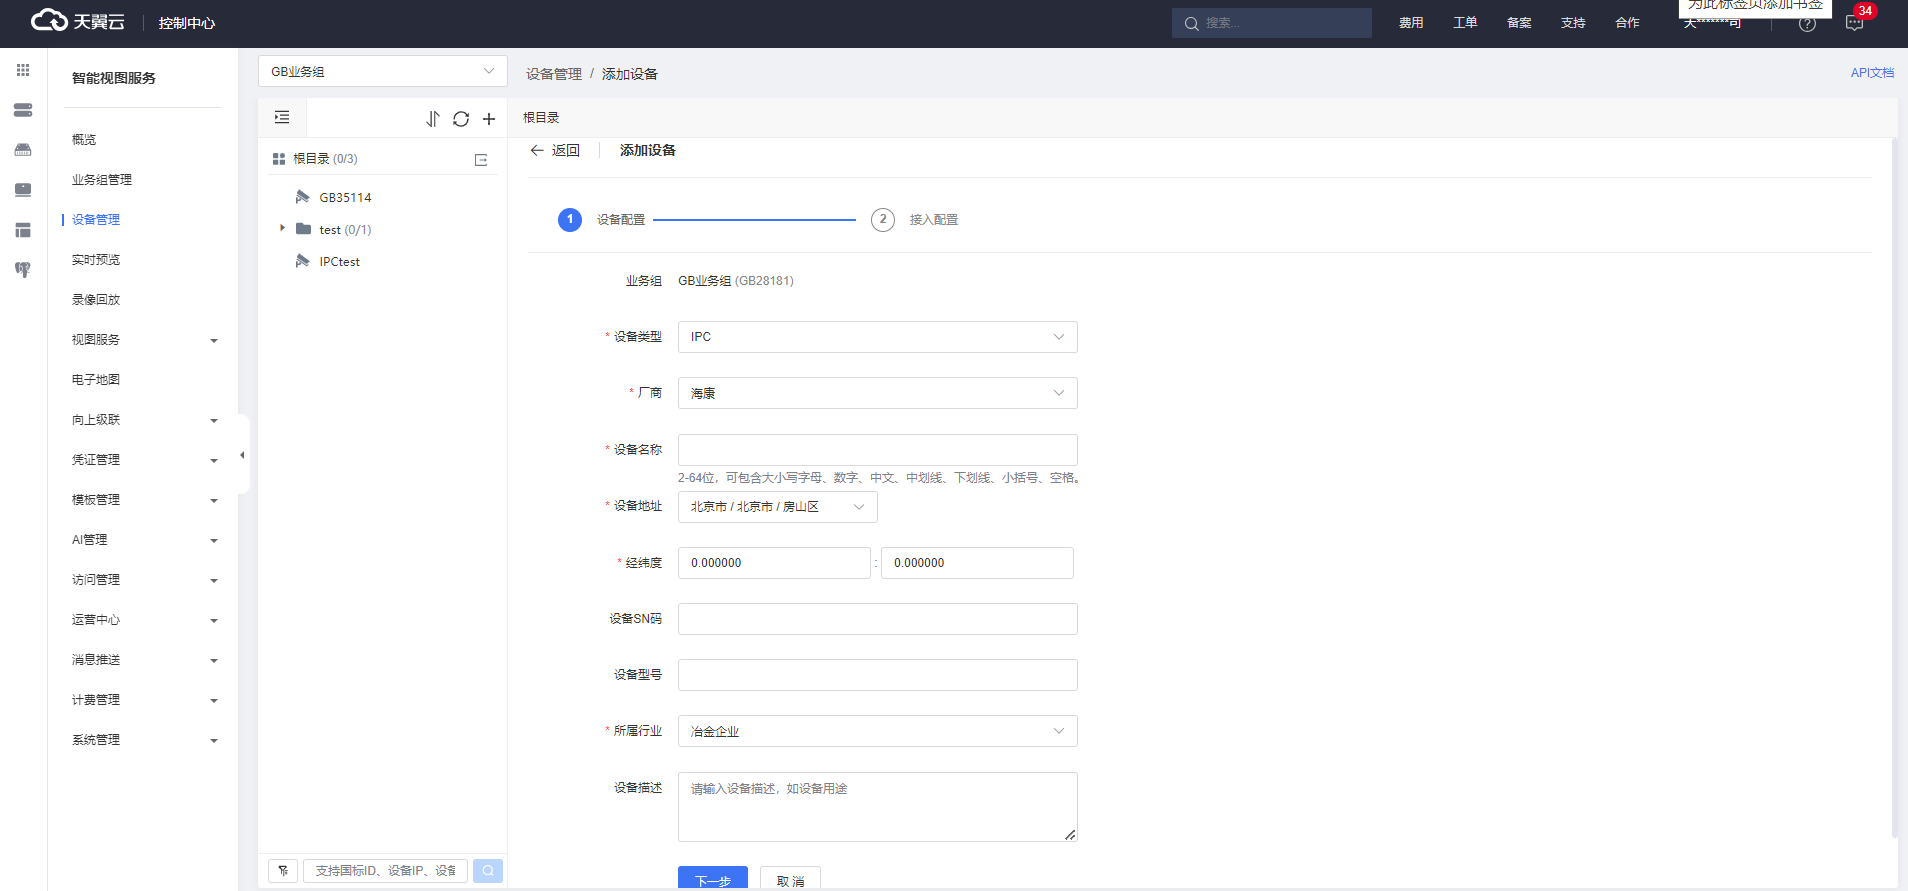Open the 厂商 海康 dropdown
The height and width of the screenshot is (891, 1908).
coord(878,393)
